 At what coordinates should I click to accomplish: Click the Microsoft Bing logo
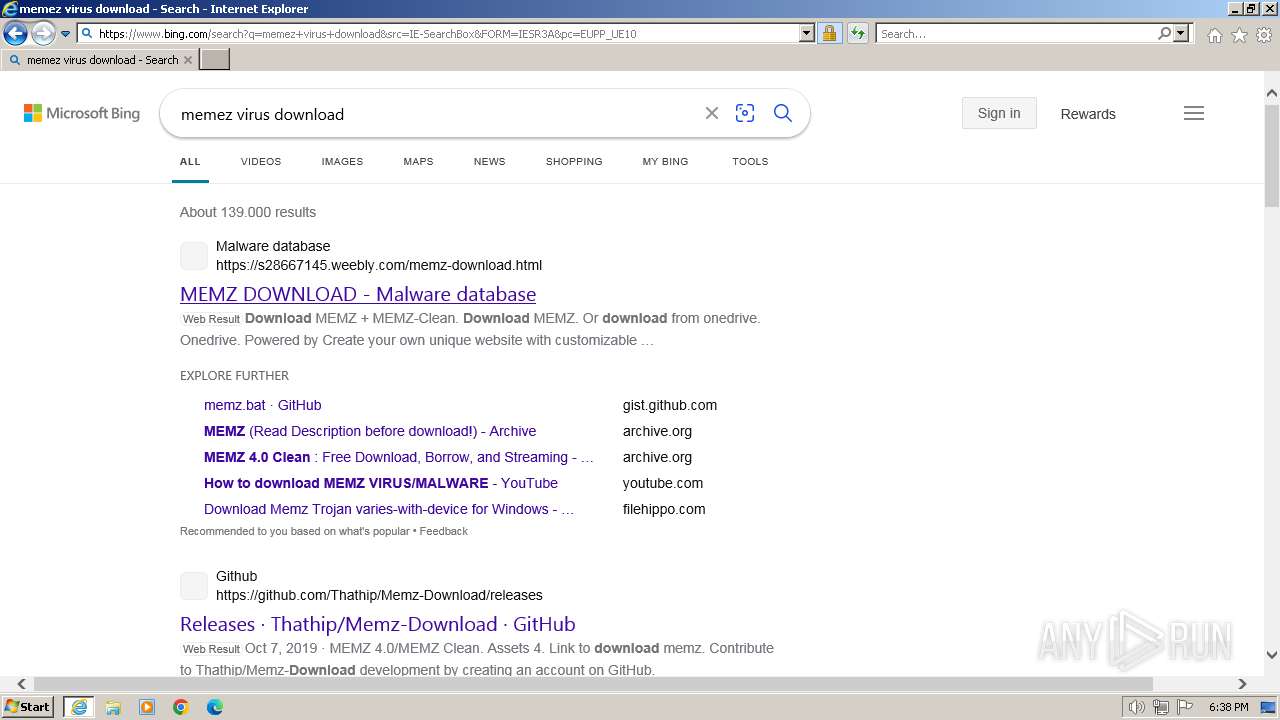point(82,113)
